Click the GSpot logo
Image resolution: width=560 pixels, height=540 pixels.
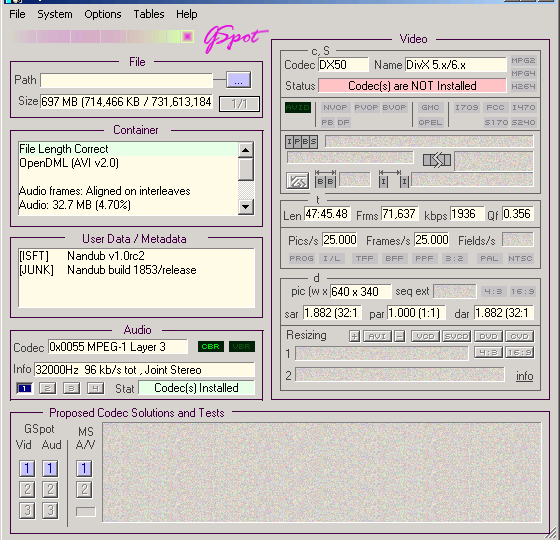coord(235,39)
